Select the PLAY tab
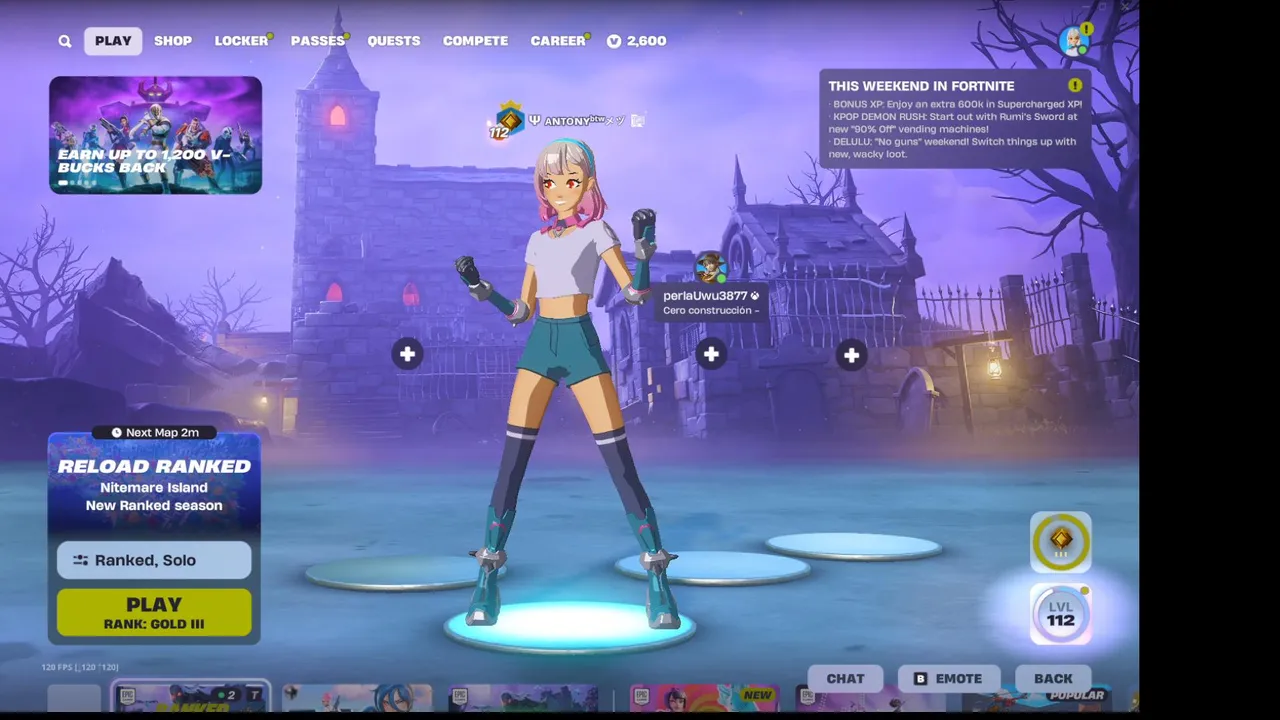 tap(113, 41)
